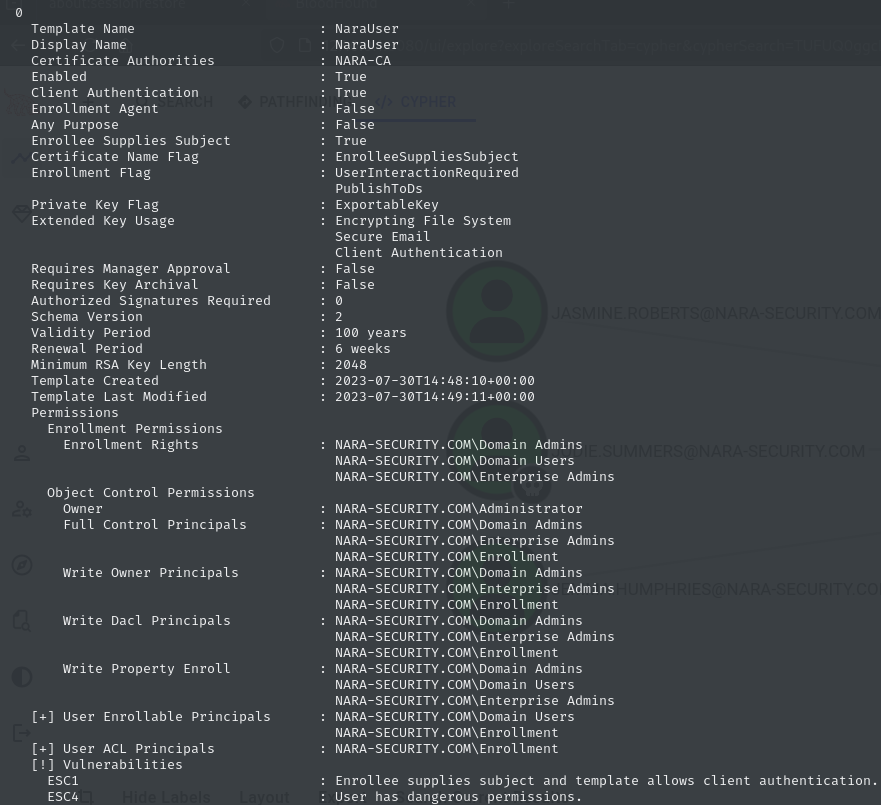Click the browser back arrow
Viewport: 881px width, 805px height.
click(17, 46)
